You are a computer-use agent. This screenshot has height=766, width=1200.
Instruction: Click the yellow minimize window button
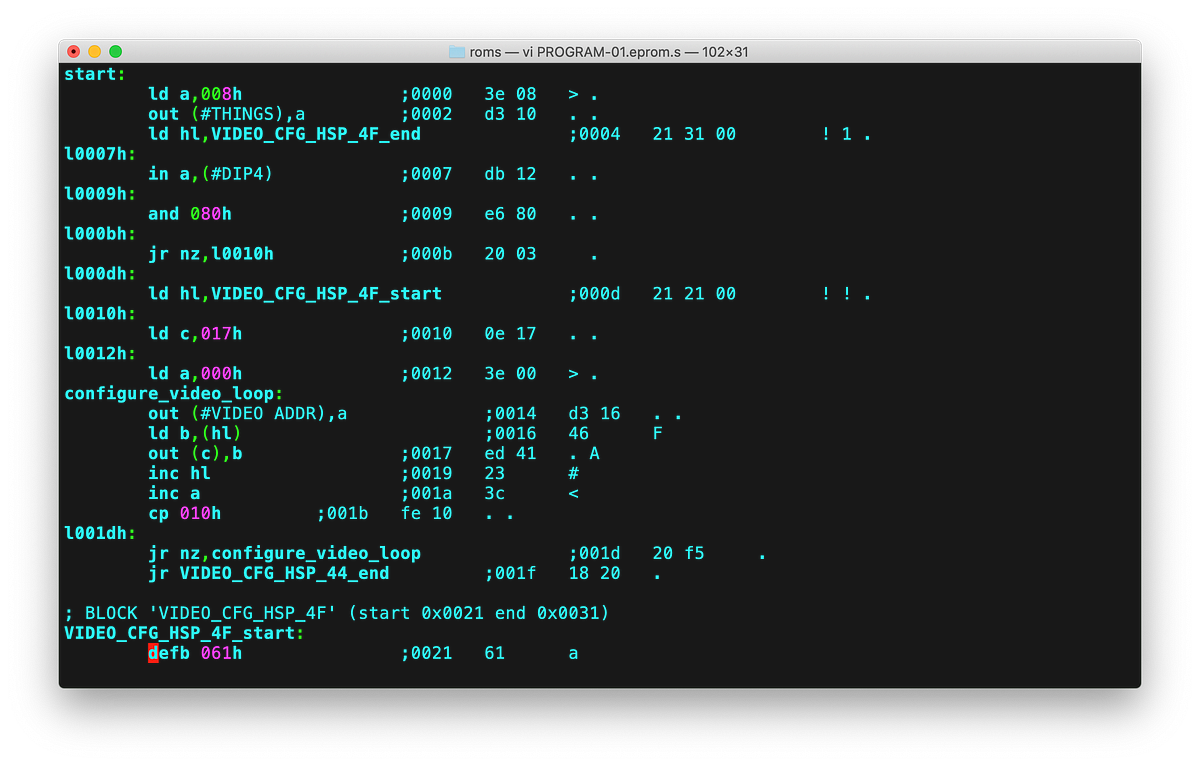click(x=95, y=51)
